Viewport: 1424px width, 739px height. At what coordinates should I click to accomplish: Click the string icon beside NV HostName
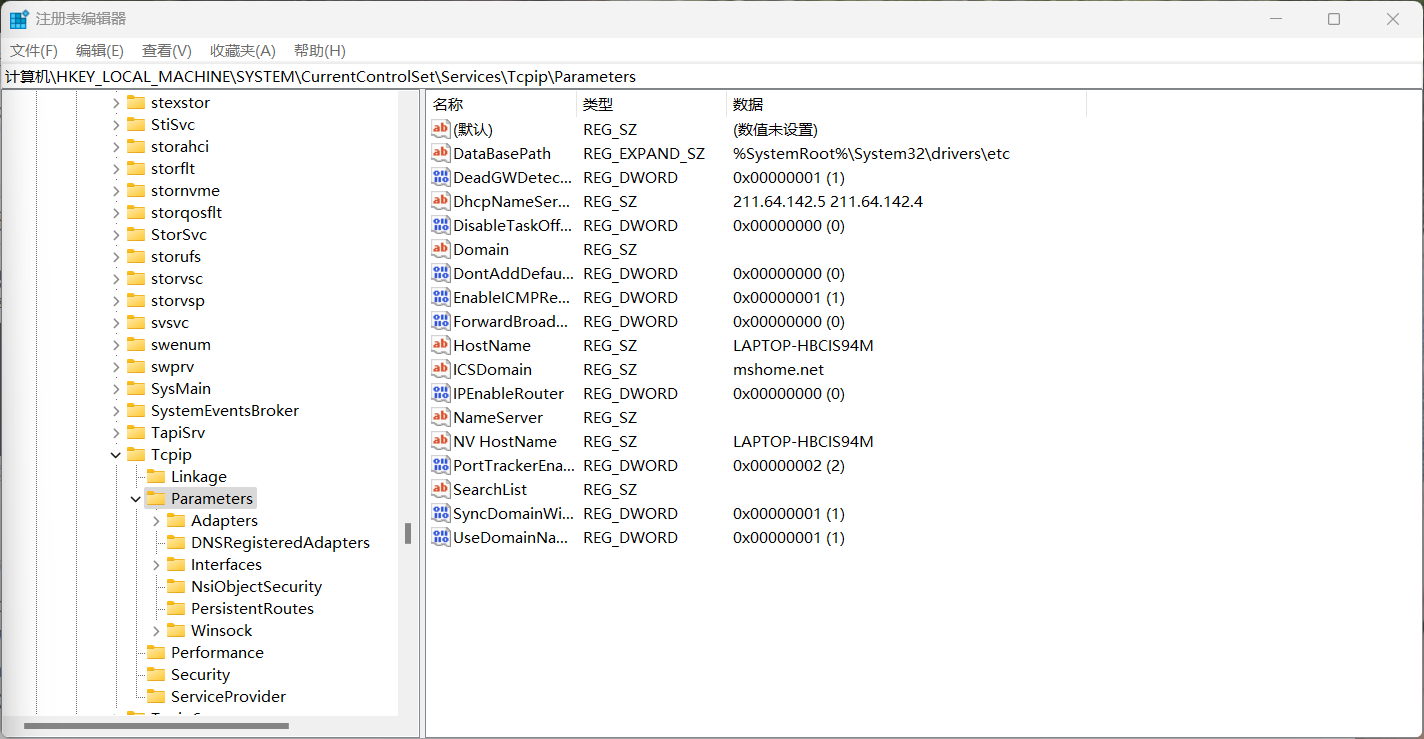(x=441, y=441)
